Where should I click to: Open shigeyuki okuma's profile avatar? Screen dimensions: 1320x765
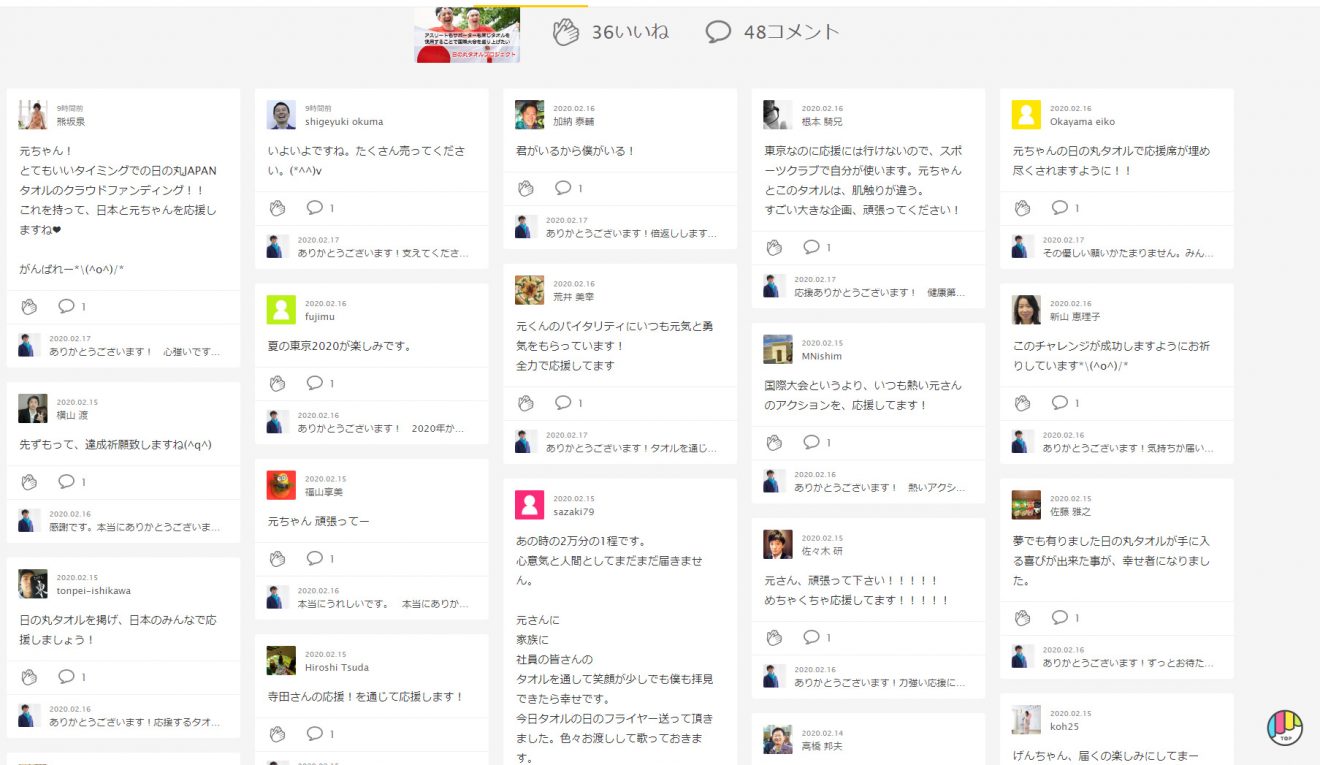[x=281, y=114]
